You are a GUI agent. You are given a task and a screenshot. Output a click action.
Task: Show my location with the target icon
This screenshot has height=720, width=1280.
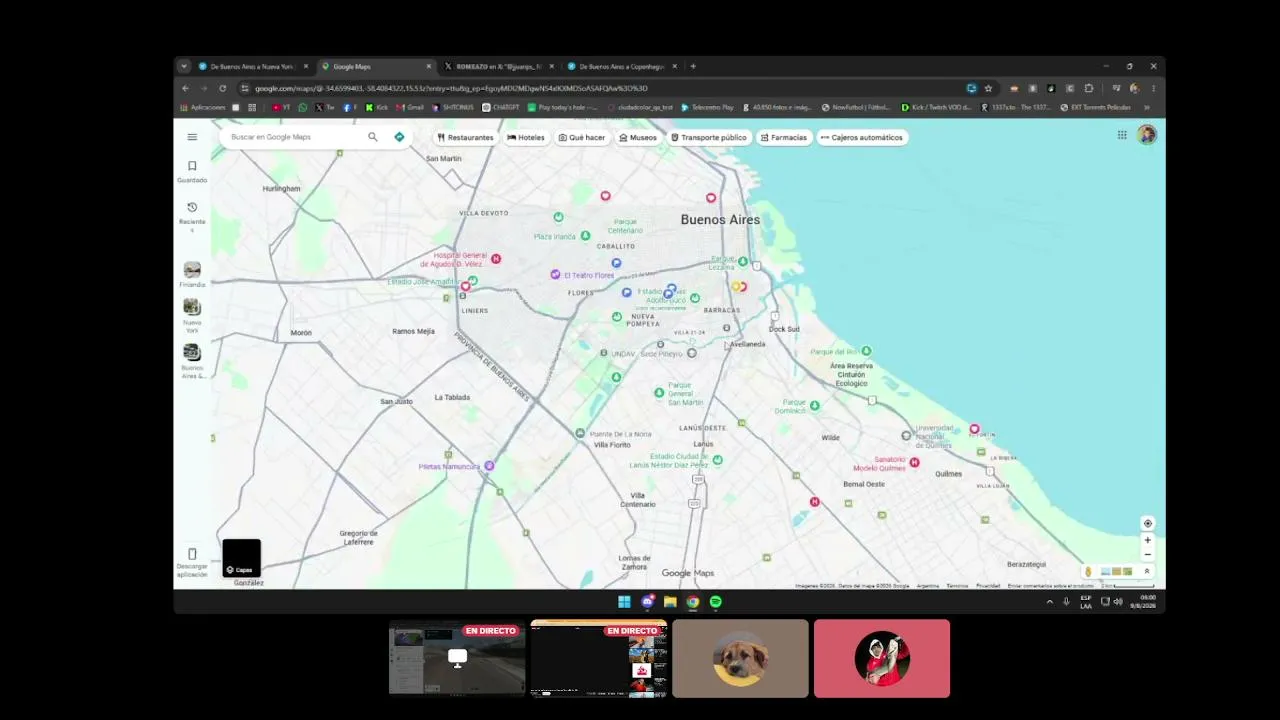coord(1148,523)
